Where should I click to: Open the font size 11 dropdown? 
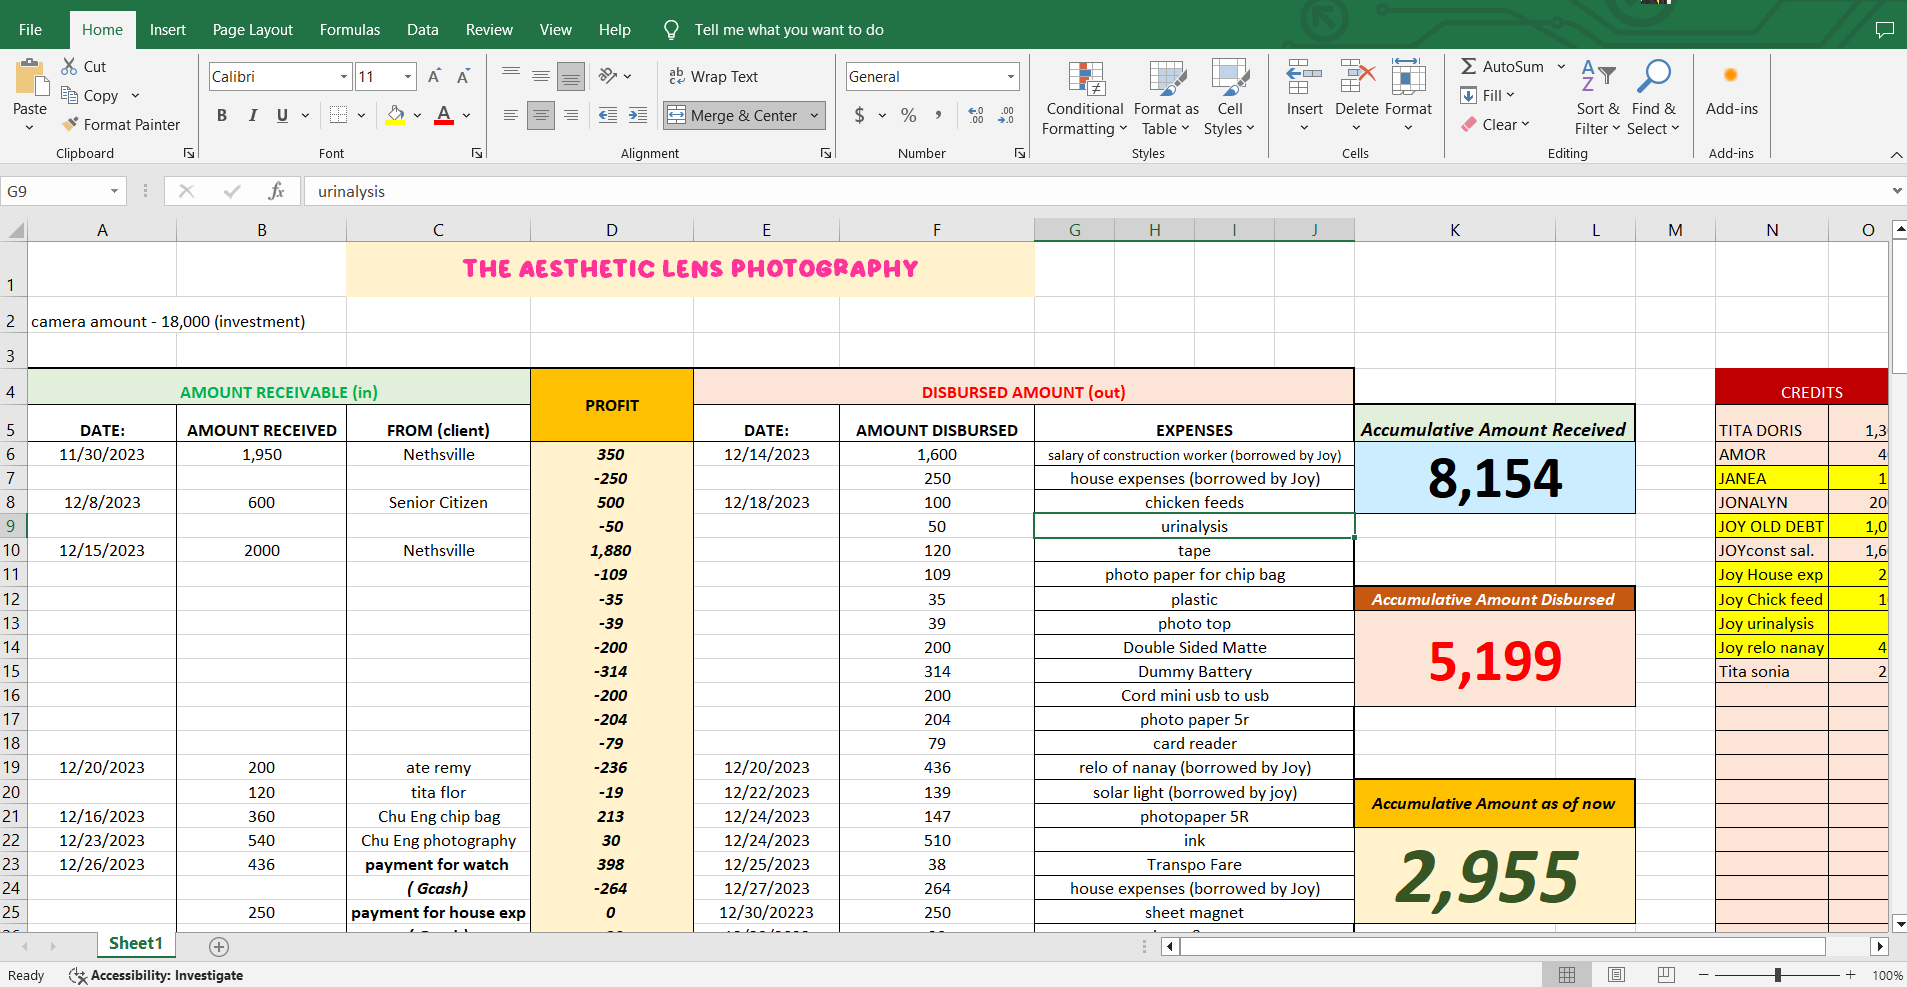point(407,76)
